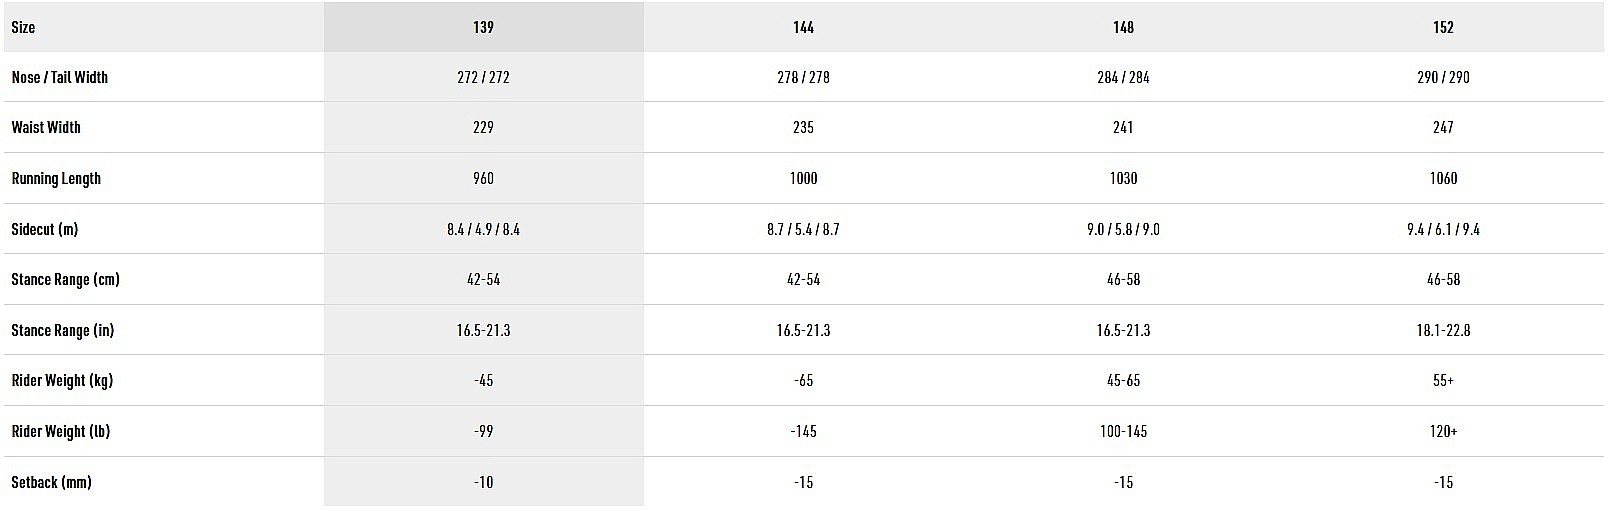Click the 1060 running length value
This screenshot has height=511, width=1611.
tap(1443, 178)
